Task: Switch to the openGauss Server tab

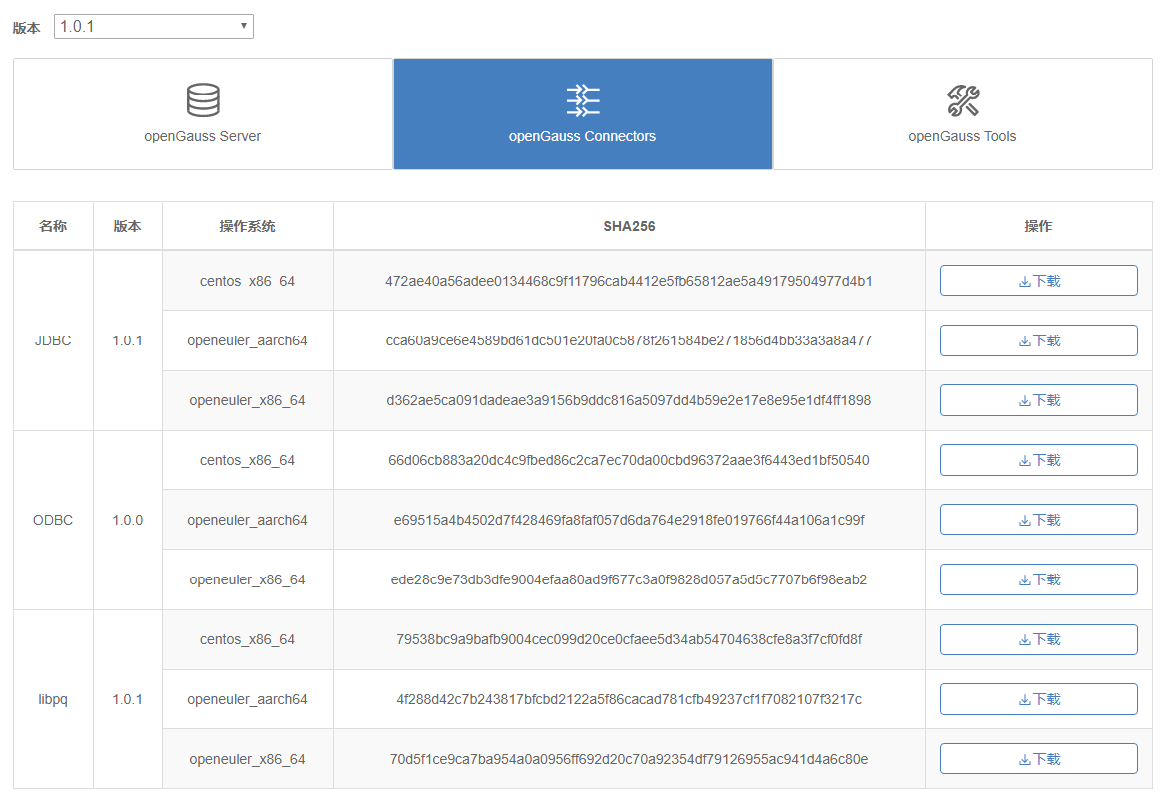Action: [x=203, y=114]
